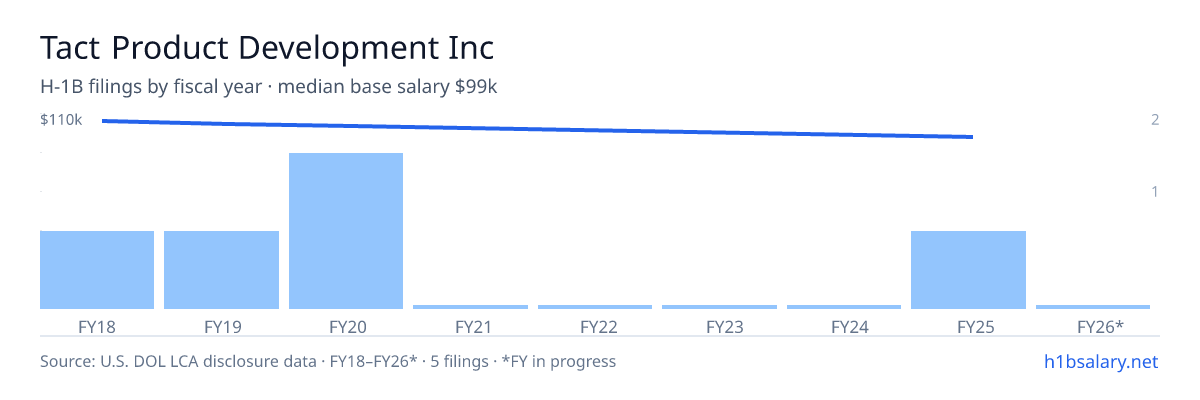This screenshot has height=400, width=1200.
Task: Click the FY18 axis label
Action: coord(97,326)
